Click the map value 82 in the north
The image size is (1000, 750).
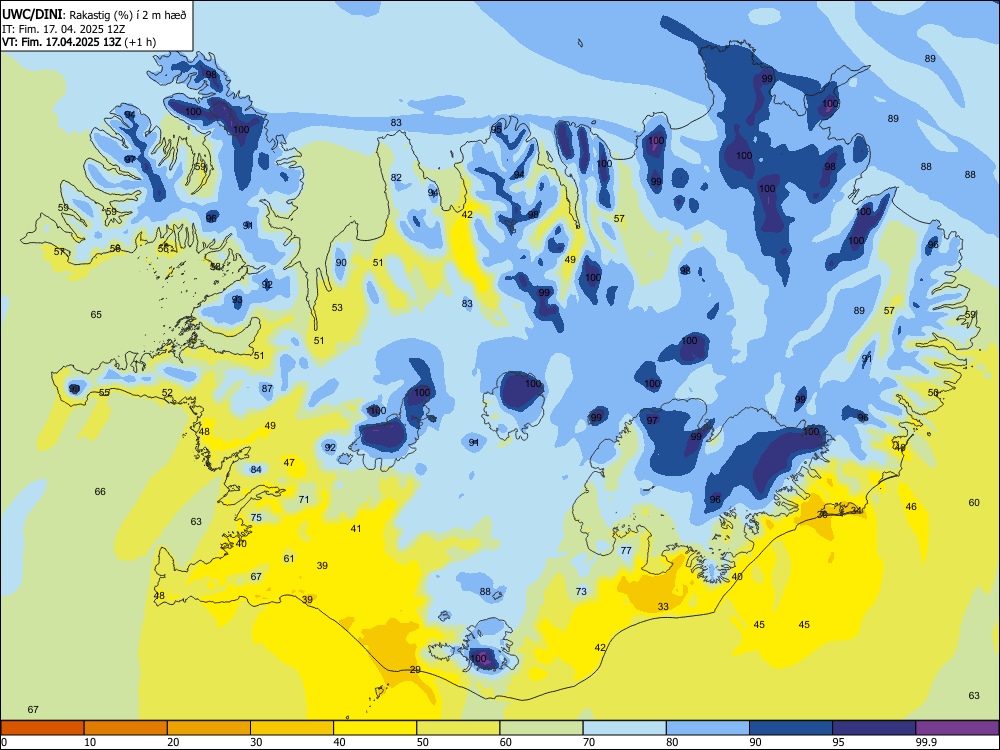point(397,178)
